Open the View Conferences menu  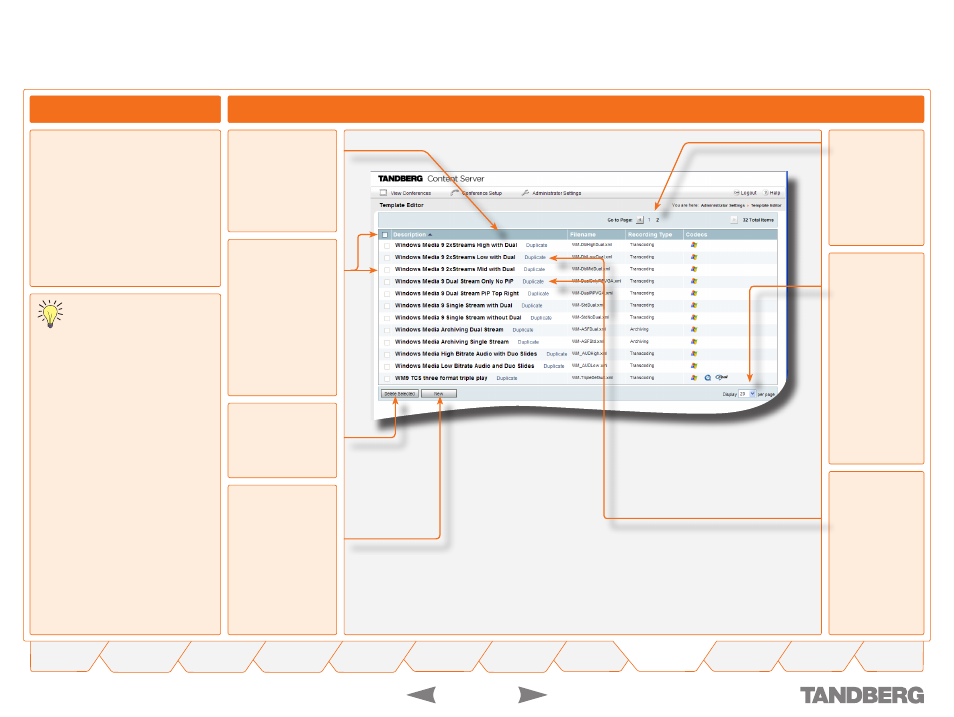click(411, 193)
